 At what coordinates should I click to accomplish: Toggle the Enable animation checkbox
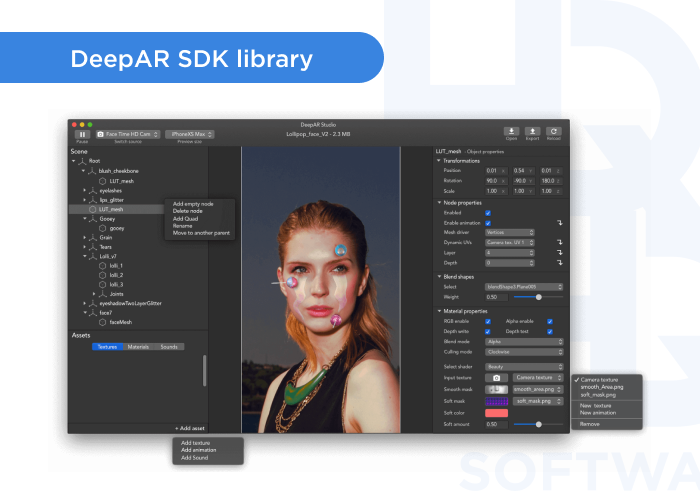tap(488, 223)
